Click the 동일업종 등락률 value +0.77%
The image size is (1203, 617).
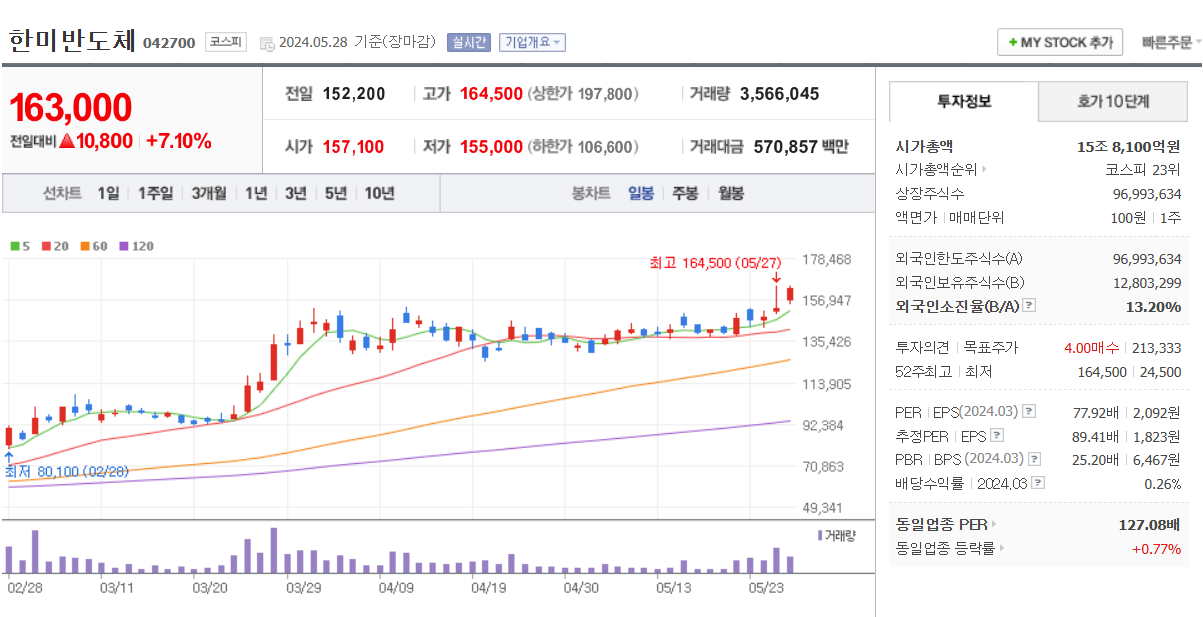tap(1156, 548)
